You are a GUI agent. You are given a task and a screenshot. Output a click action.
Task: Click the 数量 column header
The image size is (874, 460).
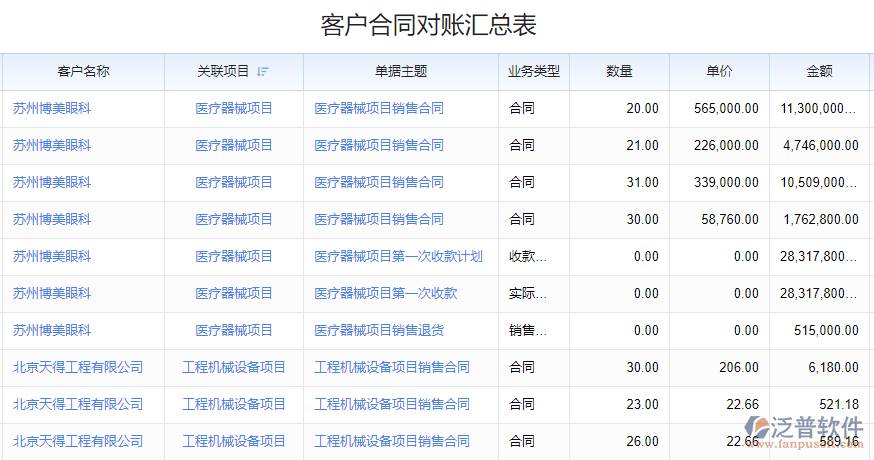pyautogui.click(x=619, y=71)
